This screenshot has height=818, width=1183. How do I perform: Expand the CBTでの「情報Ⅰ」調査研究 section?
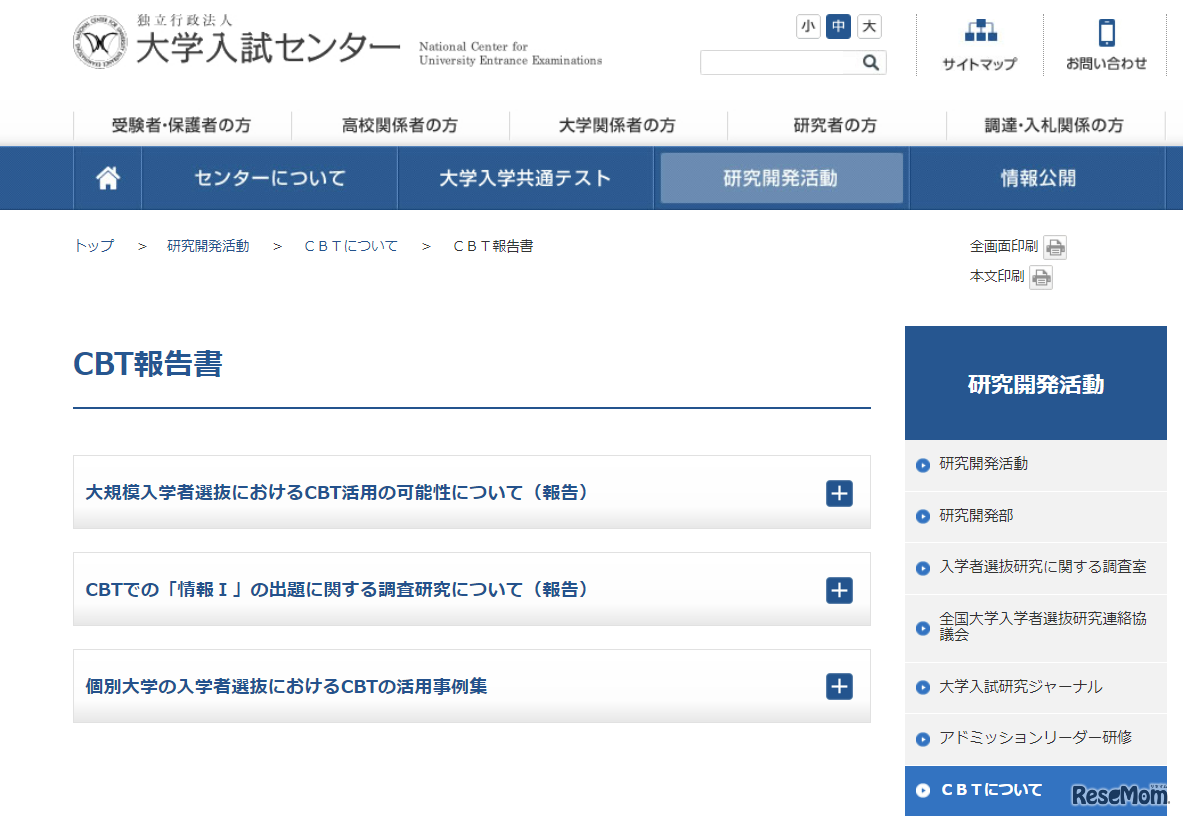838,590
